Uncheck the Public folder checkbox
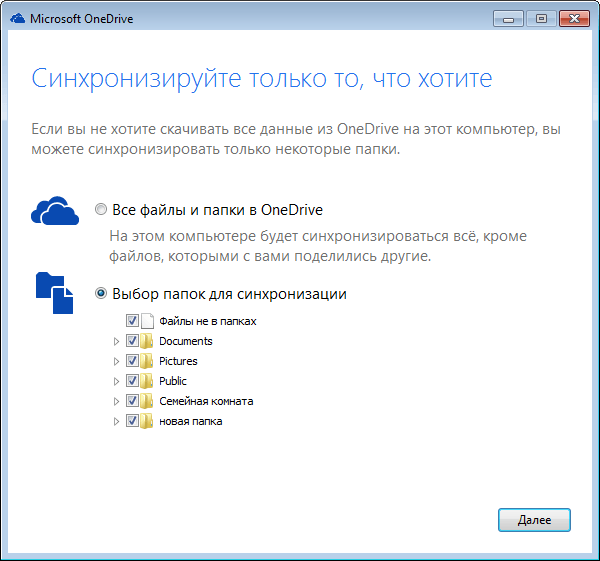 click(132, 381)
